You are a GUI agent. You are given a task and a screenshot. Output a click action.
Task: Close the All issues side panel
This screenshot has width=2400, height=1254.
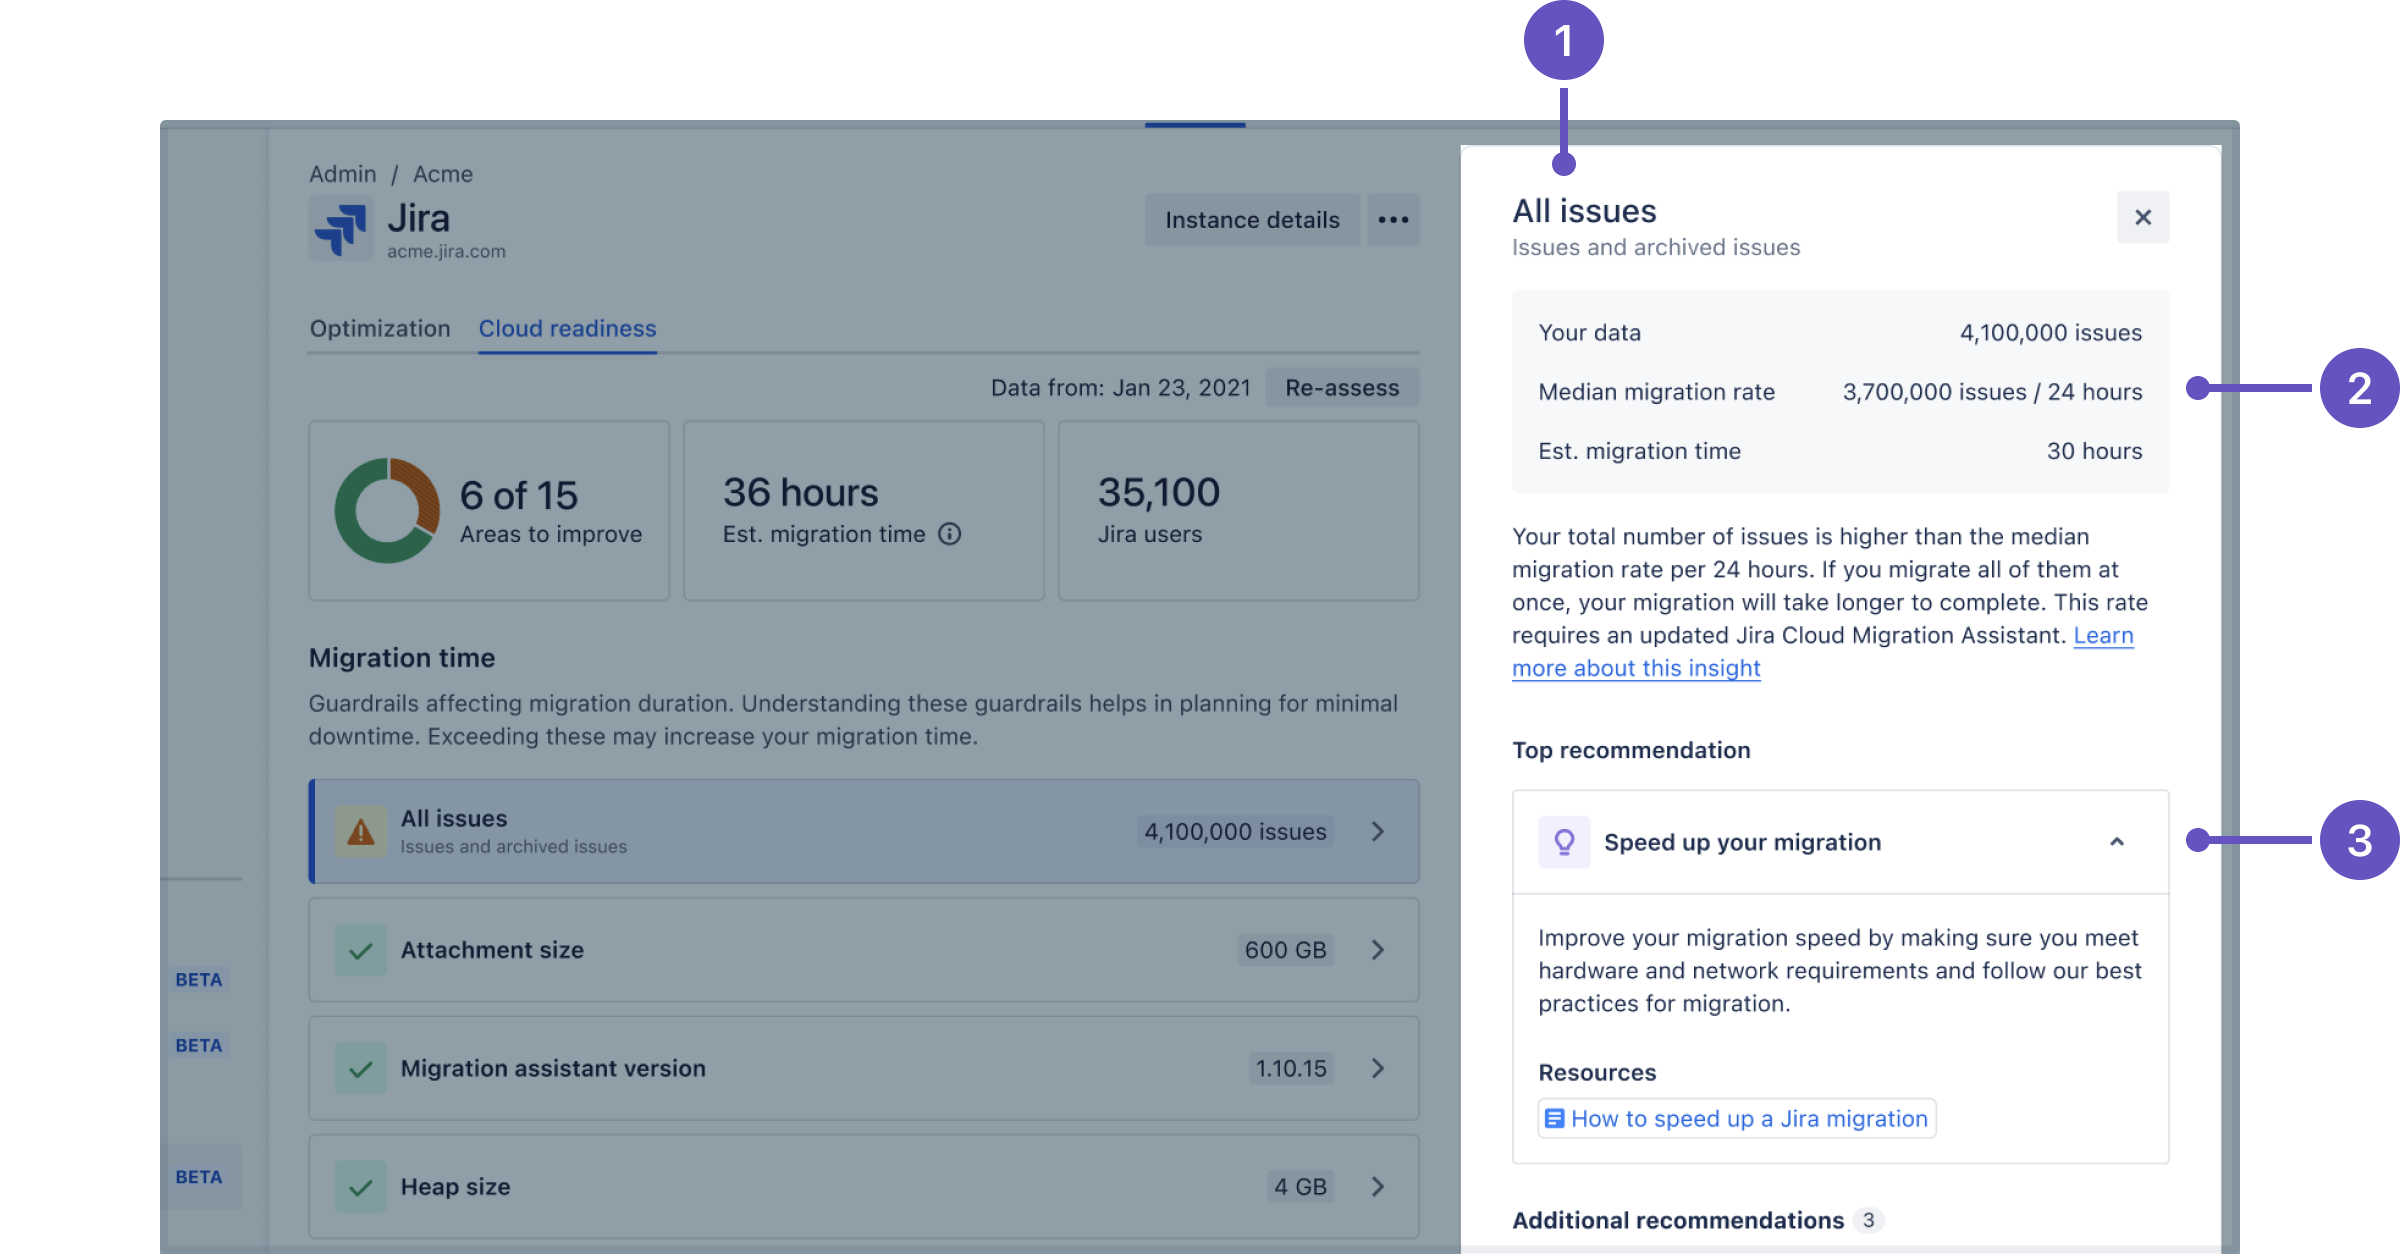pos(2143,217)
